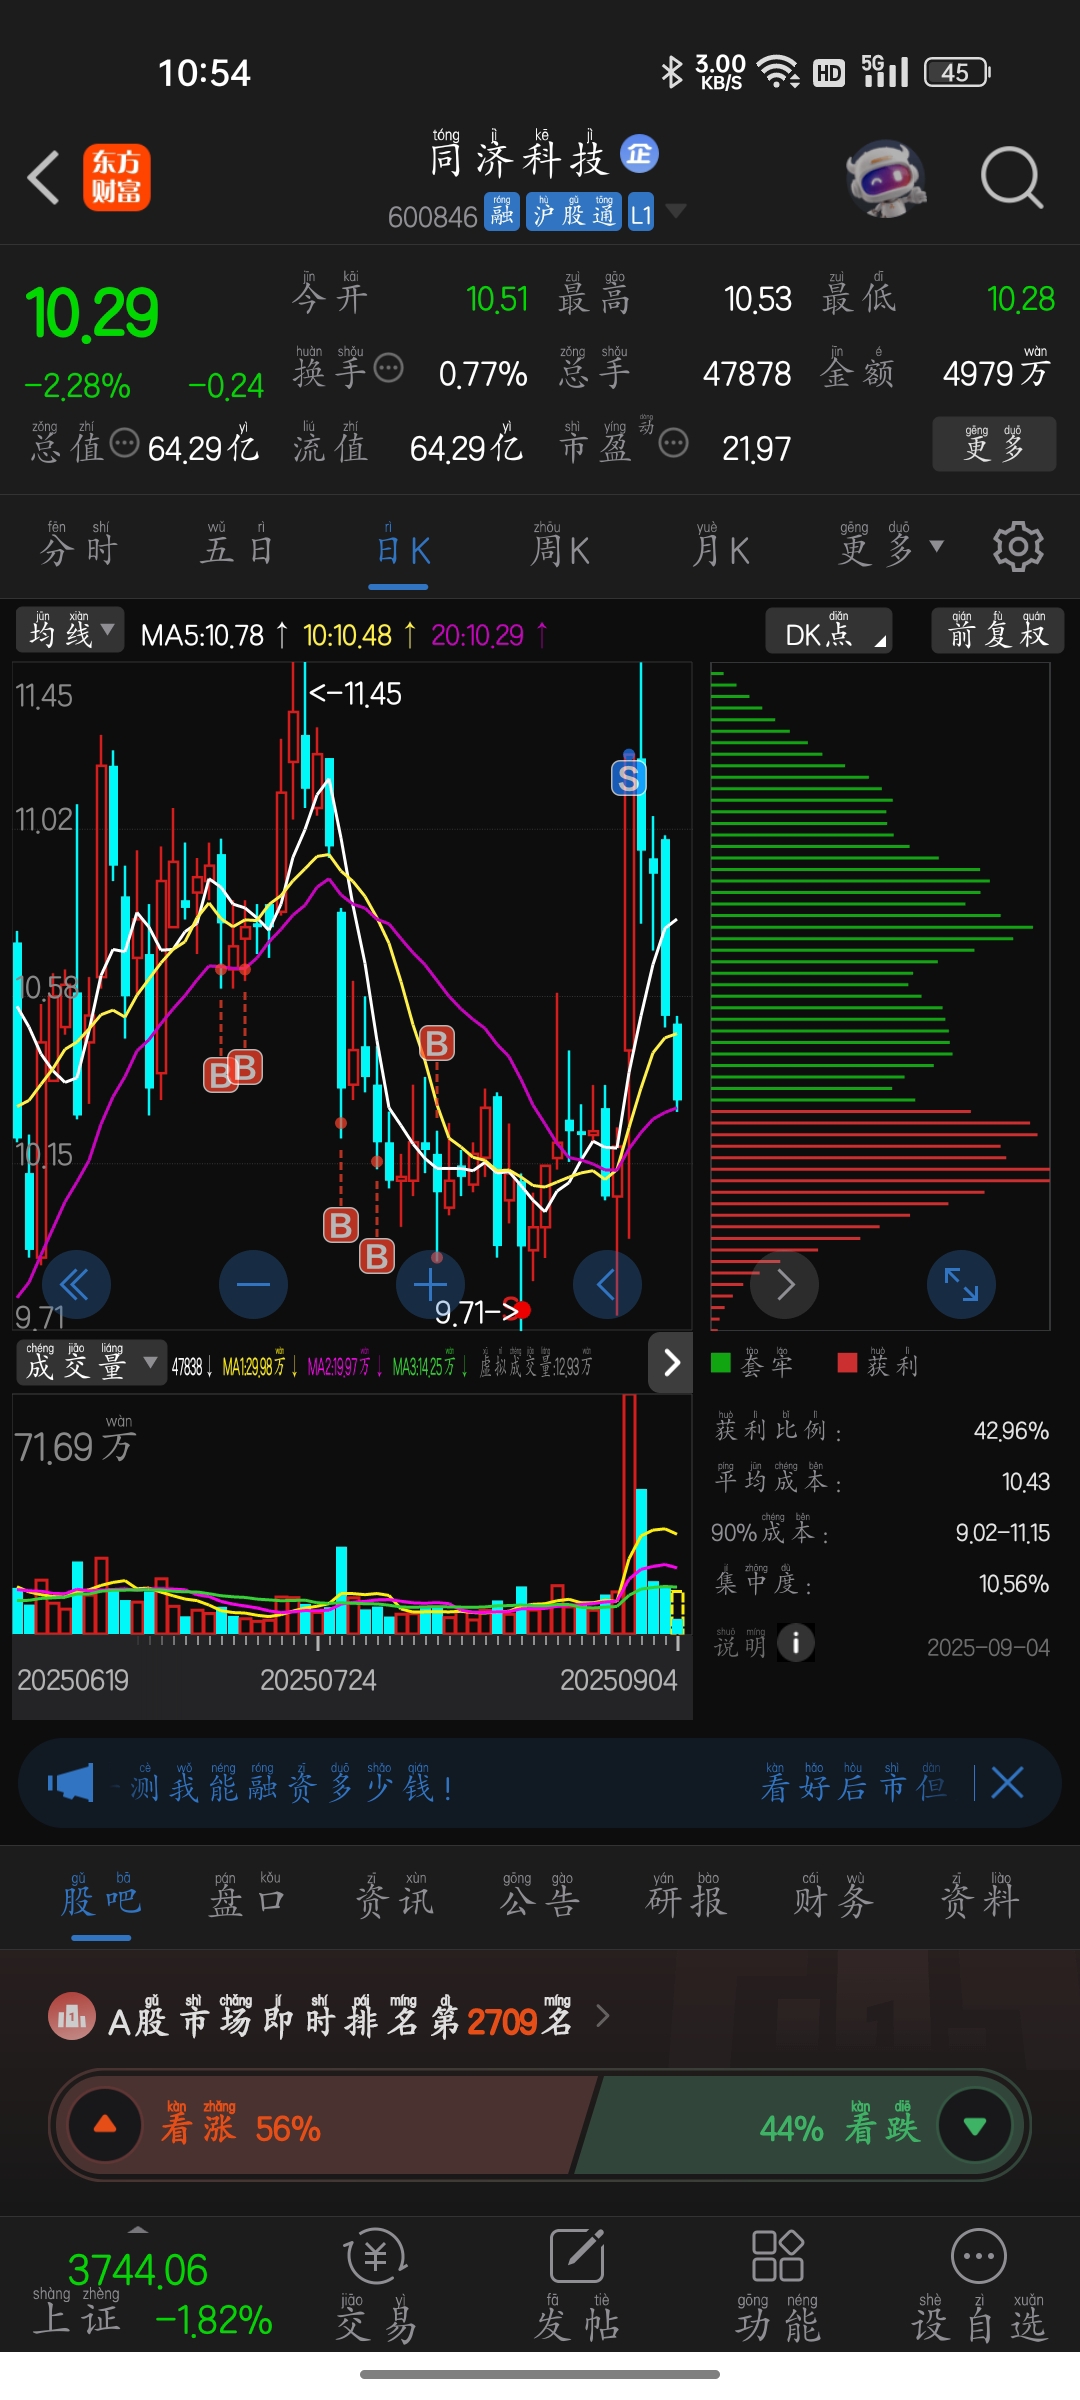Screen dimensions: 1080x2400
Task: Open the 均线 indicator dropdown
Action: pos(70,631)
